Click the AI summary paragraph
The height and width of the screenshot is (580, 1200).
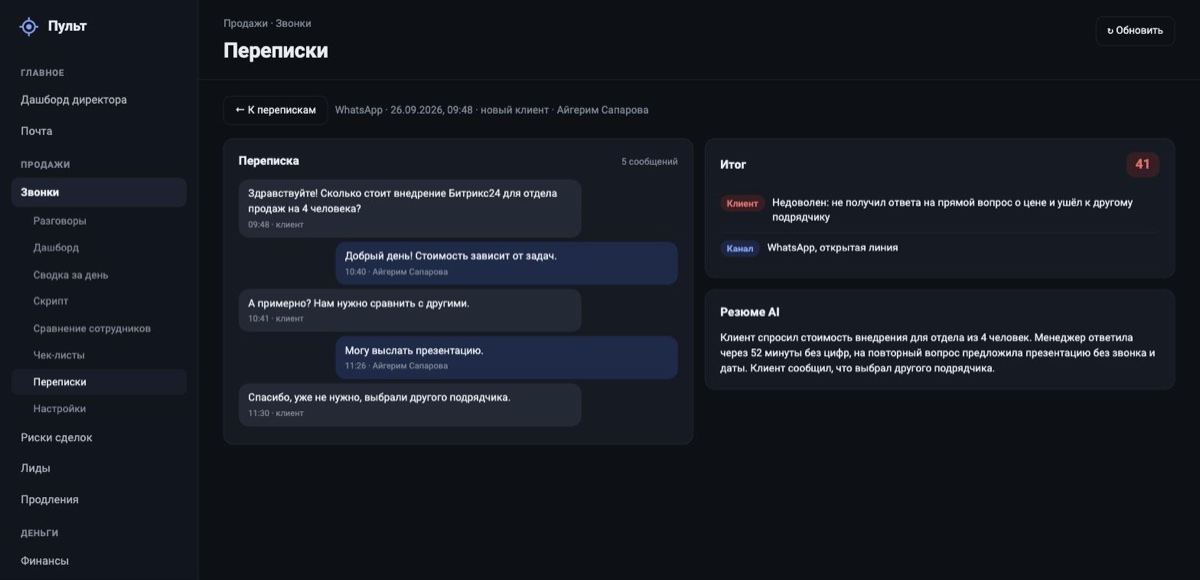pyautogui.click(x=938, y=353)
